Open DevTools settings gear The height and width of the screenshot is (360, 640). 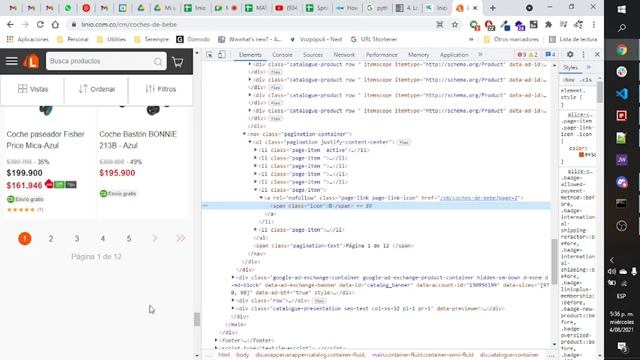click(570, 54)
